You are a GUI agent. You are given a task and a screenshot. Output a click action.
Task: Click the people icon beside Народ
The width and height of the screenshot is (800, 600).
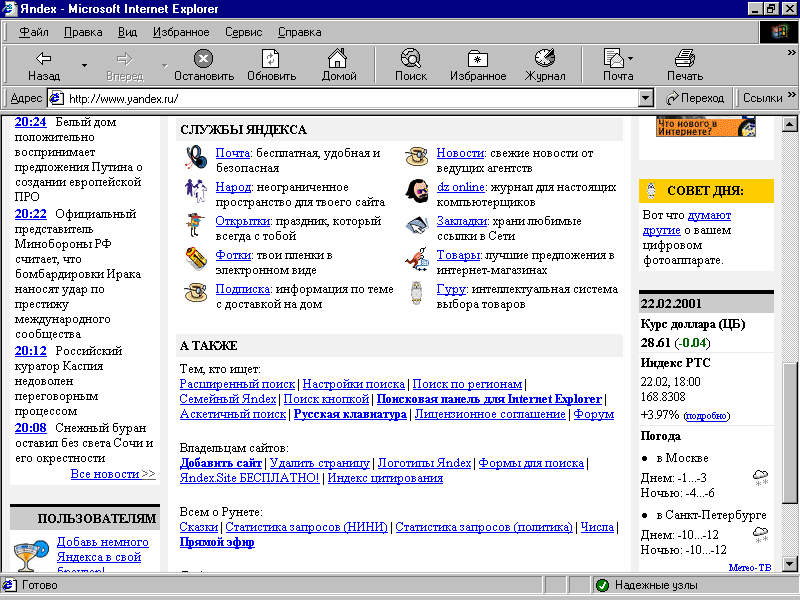196,191
